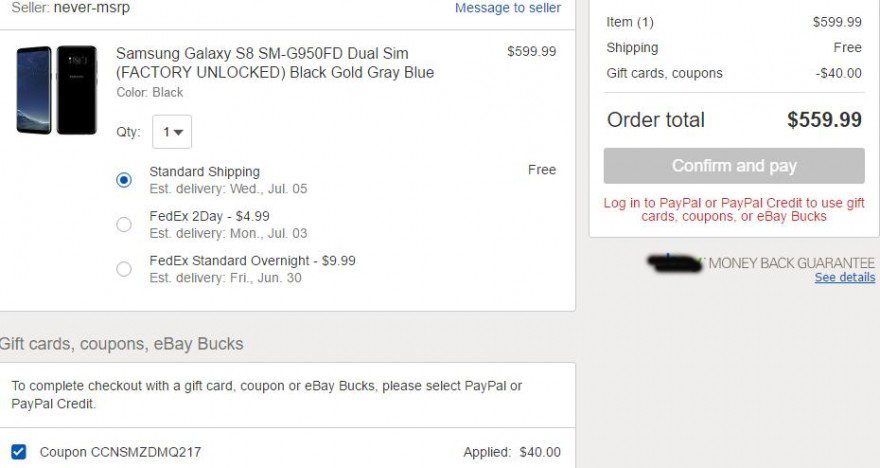Choose FedEx 2Day shipping radio button

pos(124,224)
